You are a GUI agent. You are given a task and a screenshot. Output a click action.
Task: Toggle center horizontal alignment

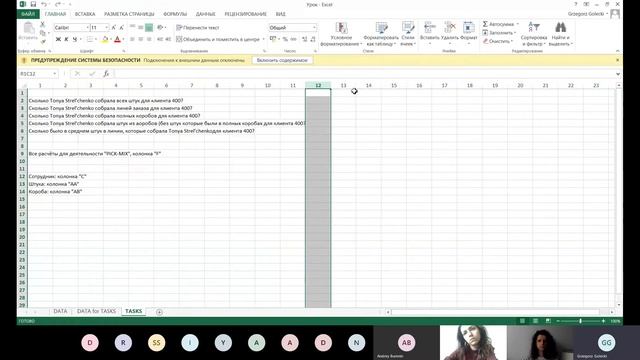click(x=141, y=39)
